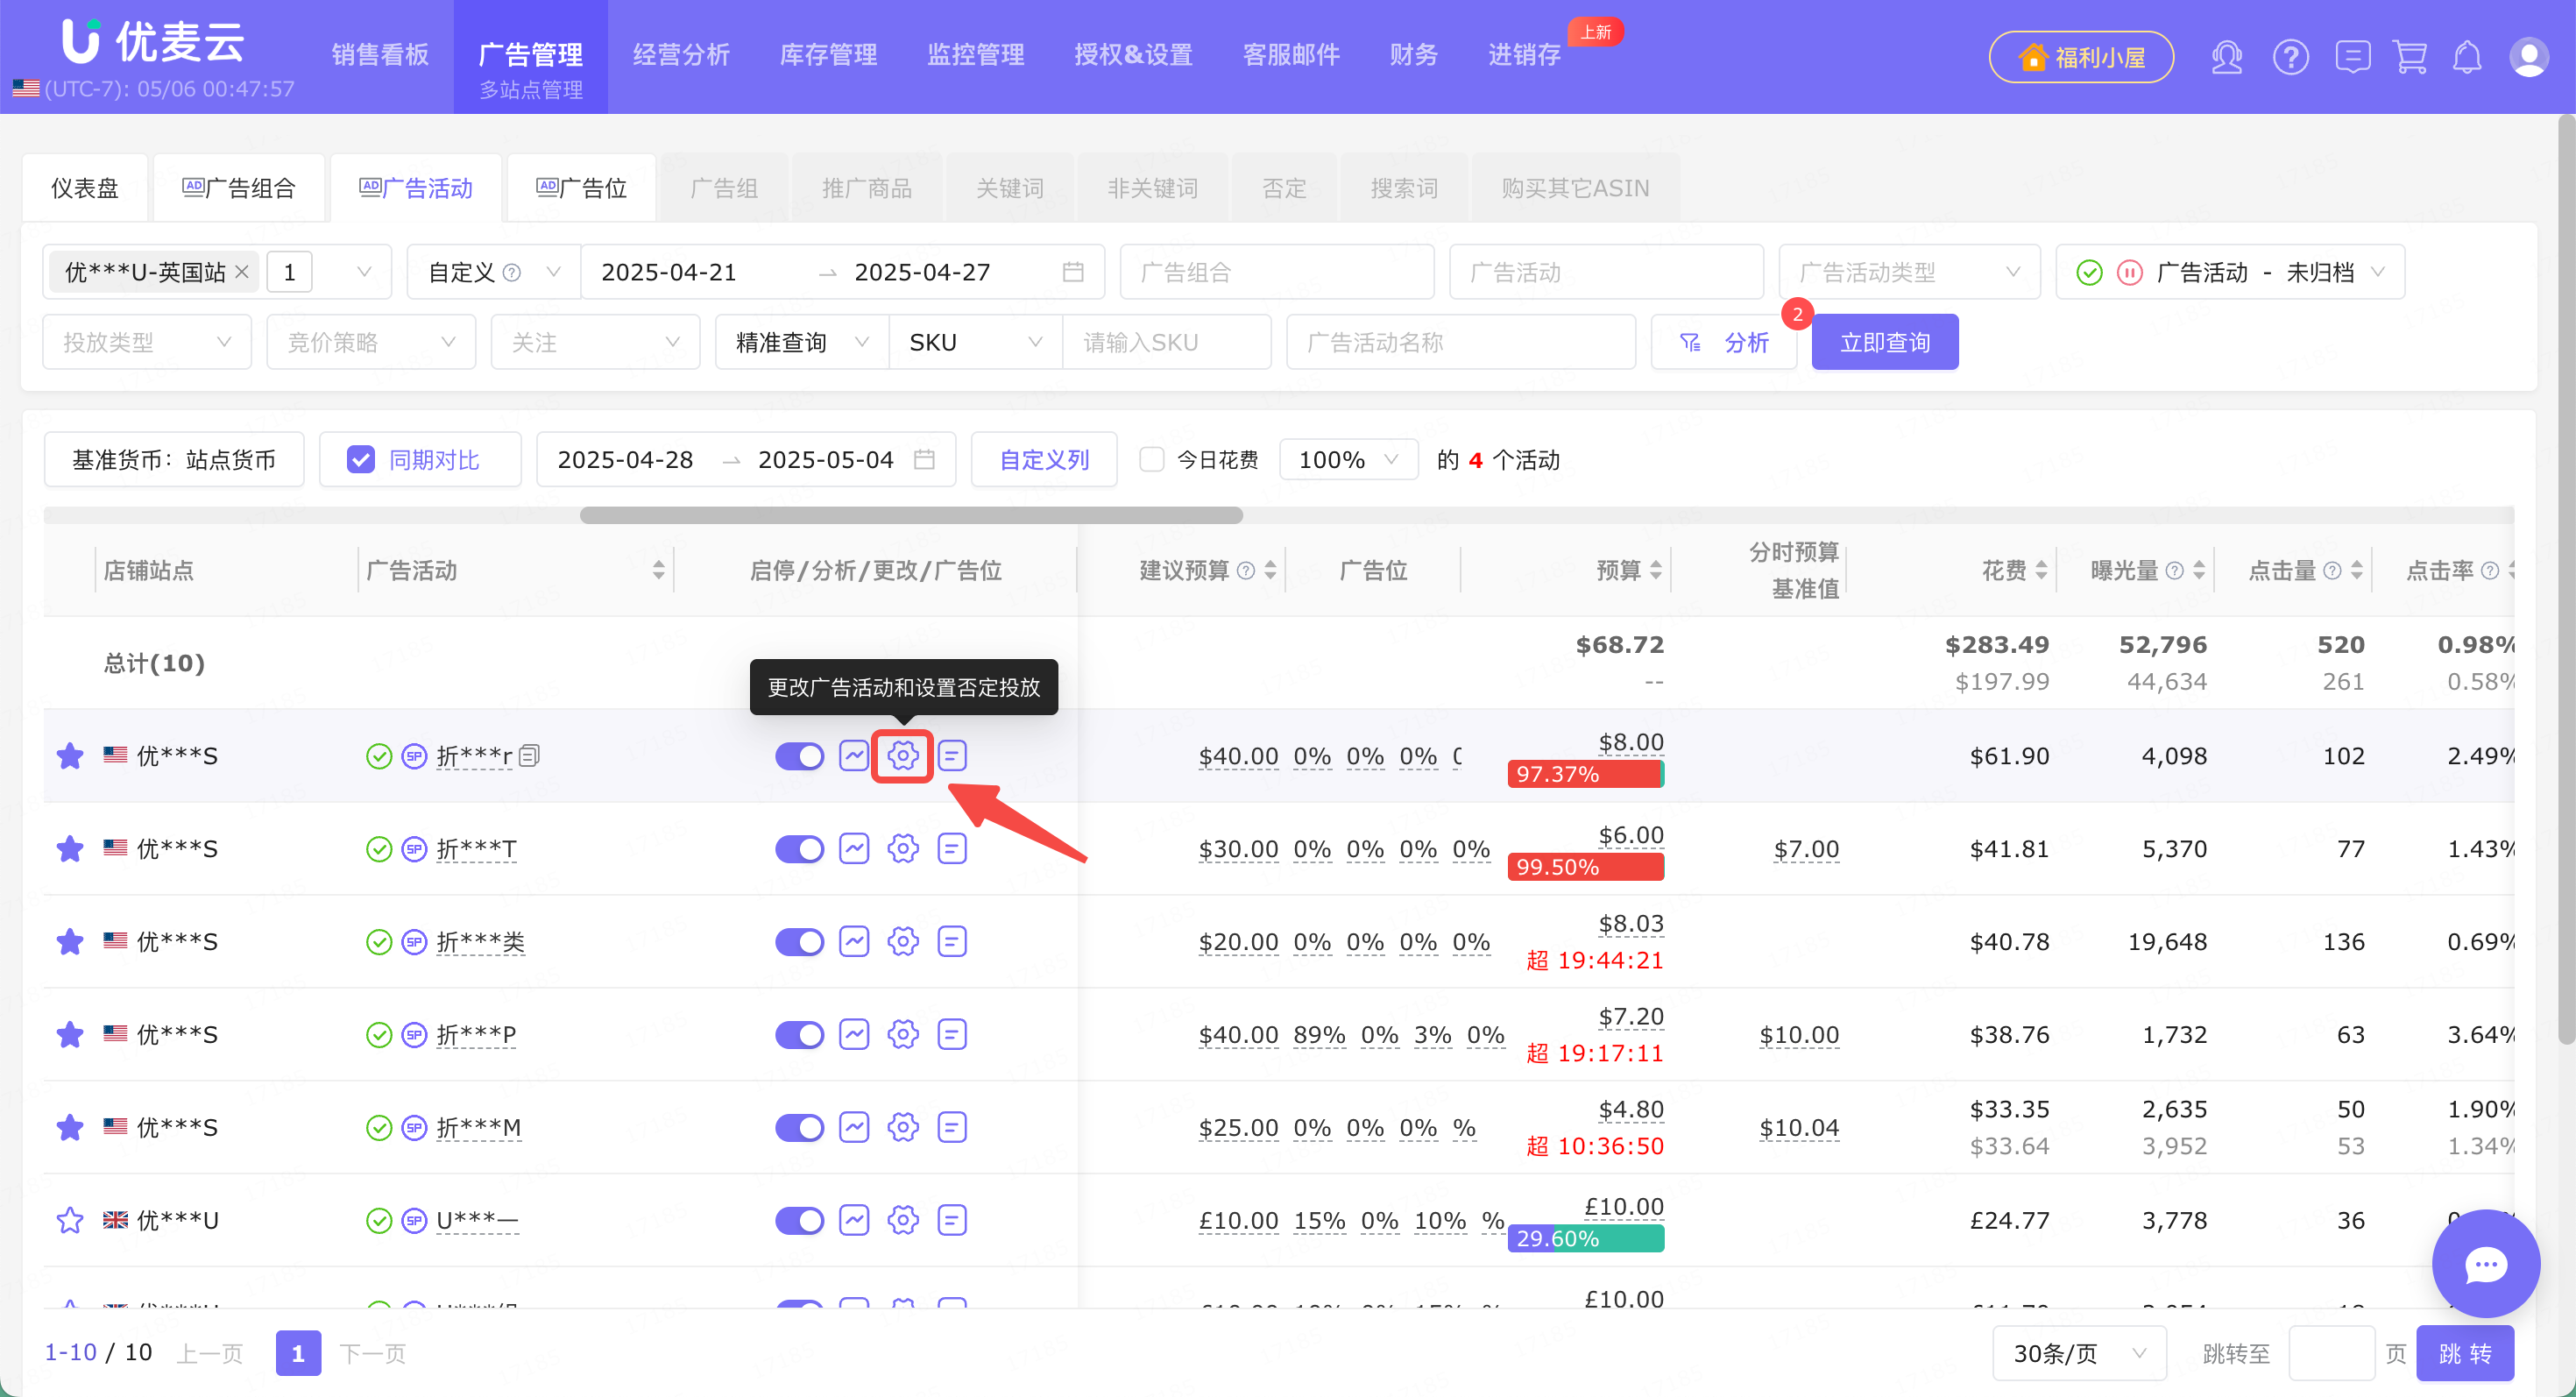Open the shopping cart icon
The height and width of the screenshot is (1397, 2576).
tap(2410, 57)
